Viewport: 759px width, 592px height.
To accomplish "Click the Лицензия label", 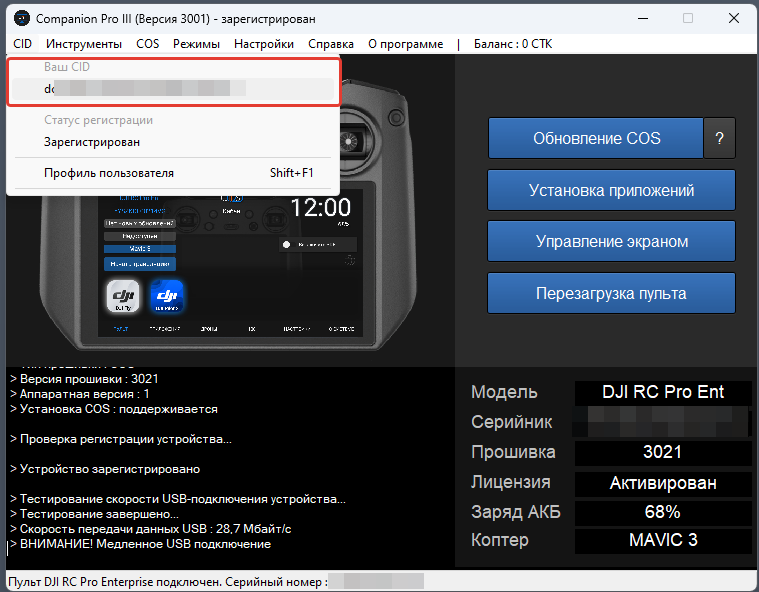I will point(511,482).
